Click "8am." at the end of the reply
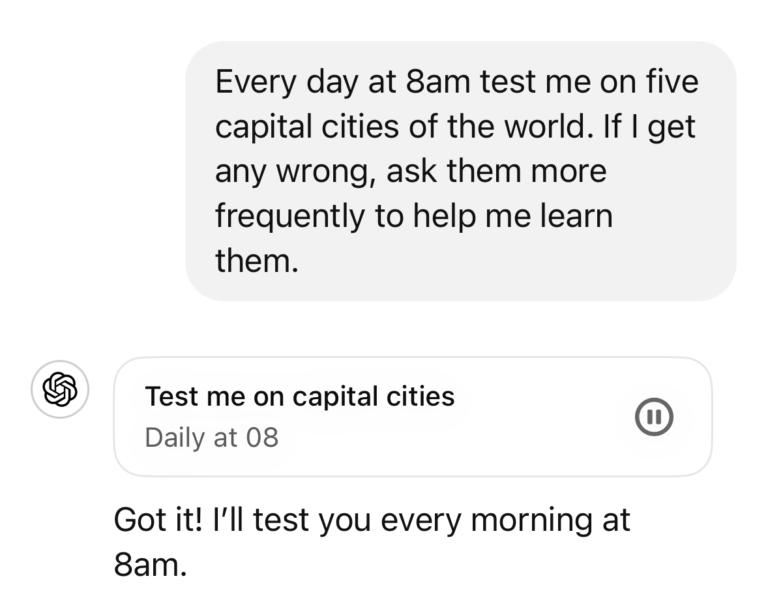Screen dimensions: 768x600 pos(150,564)
